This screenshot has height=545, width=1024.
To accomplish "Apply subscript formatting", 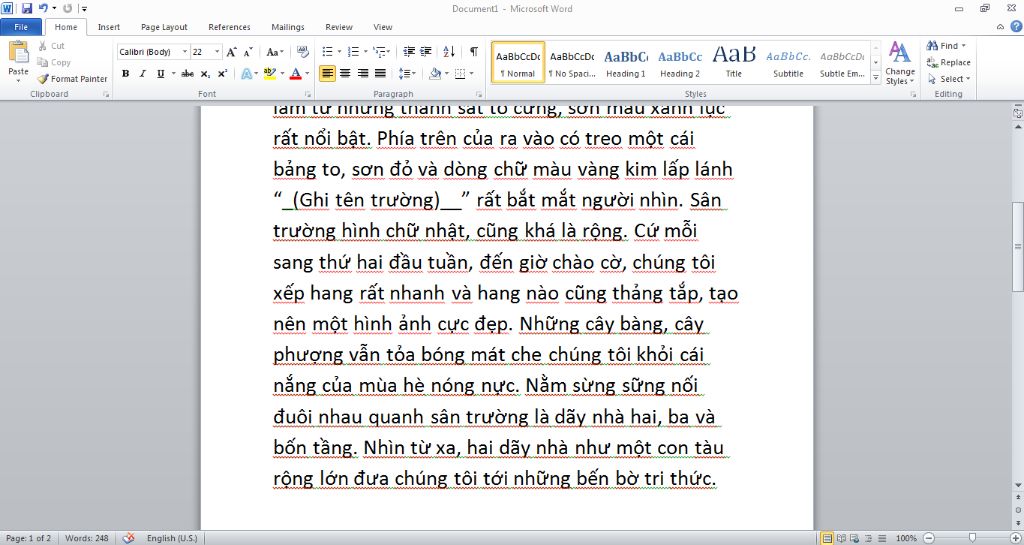I will 205,74.
